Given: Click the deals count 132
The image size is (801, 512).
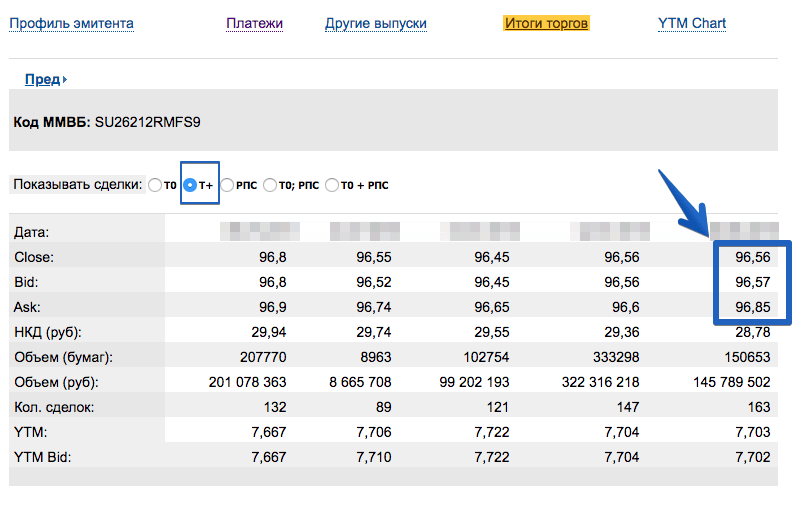Looking at the screenshot, I should click(275, 407).
